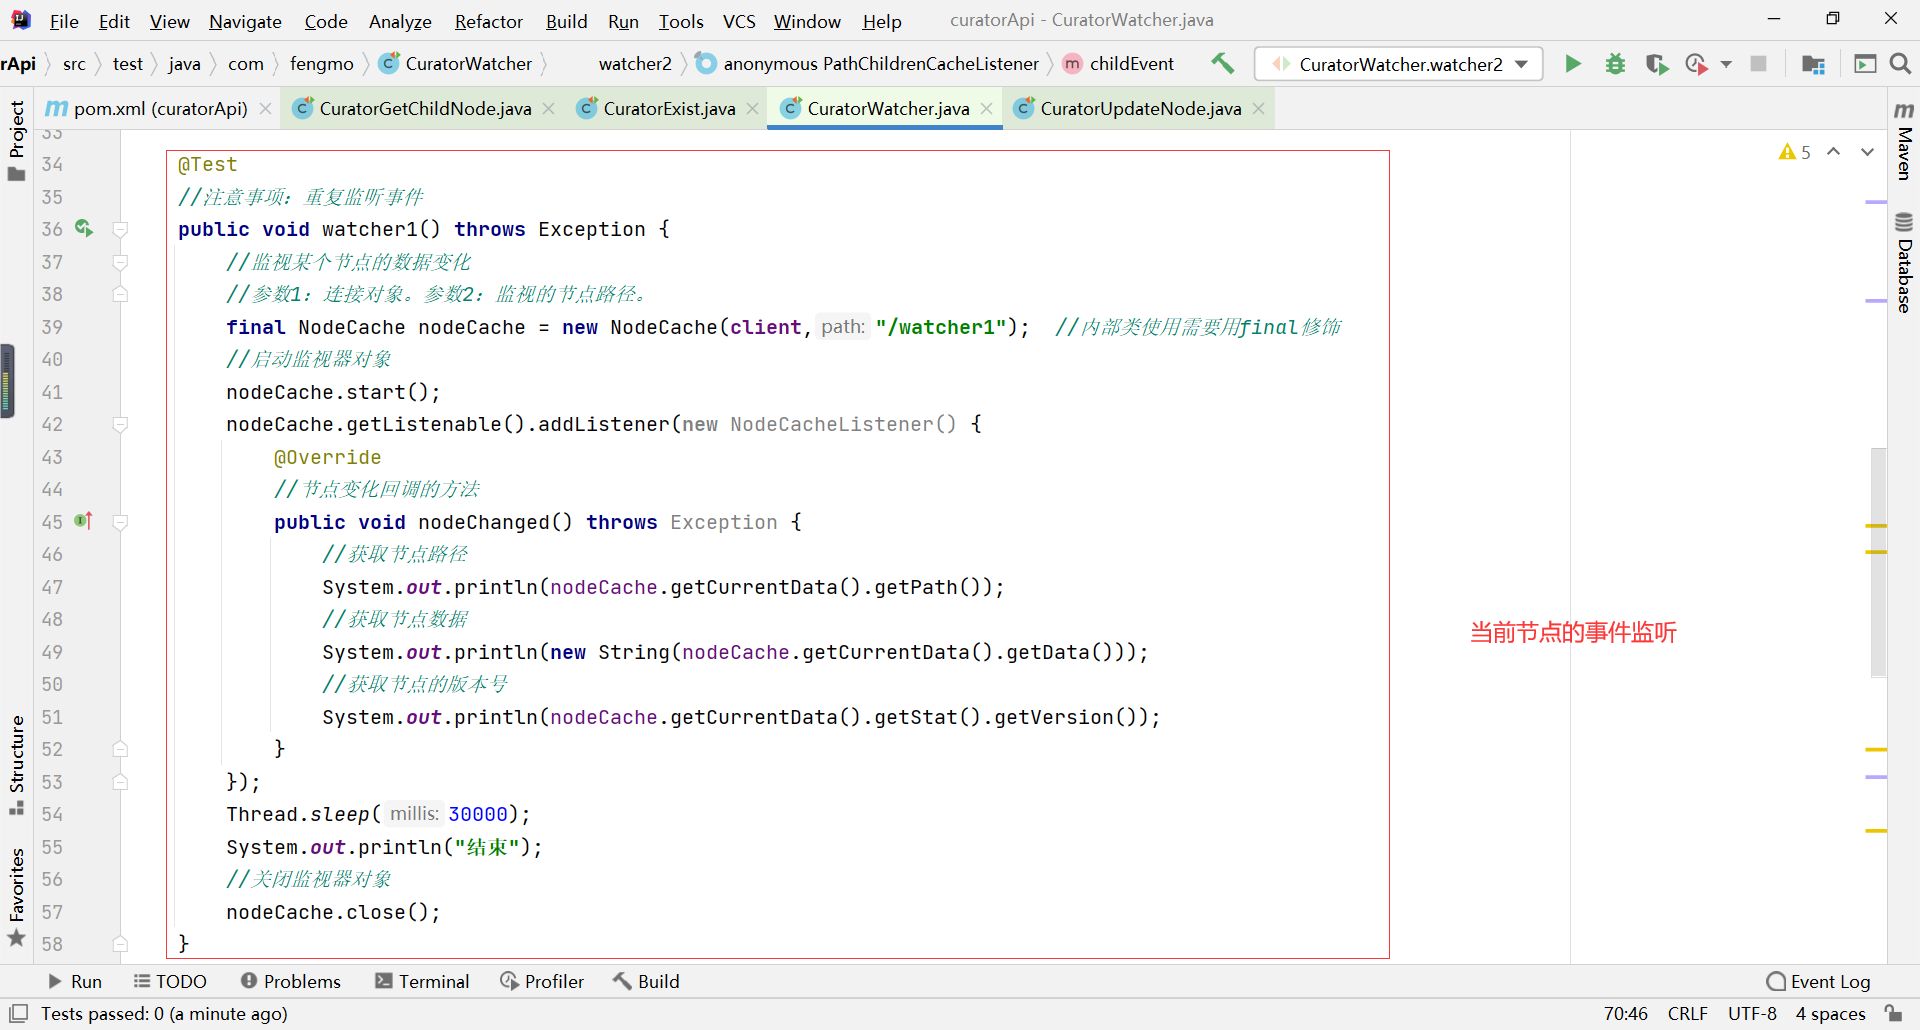Viewport: 1920px width, 1030px height.
Task: Collapse watcher1 method fold at line 36
Action: [120, 229]
